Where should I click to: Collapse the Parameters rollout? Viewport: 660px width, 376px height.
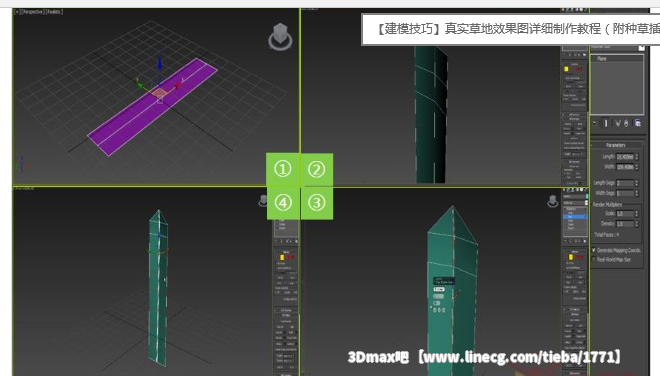pyautogui.click(x=615, y=145)
